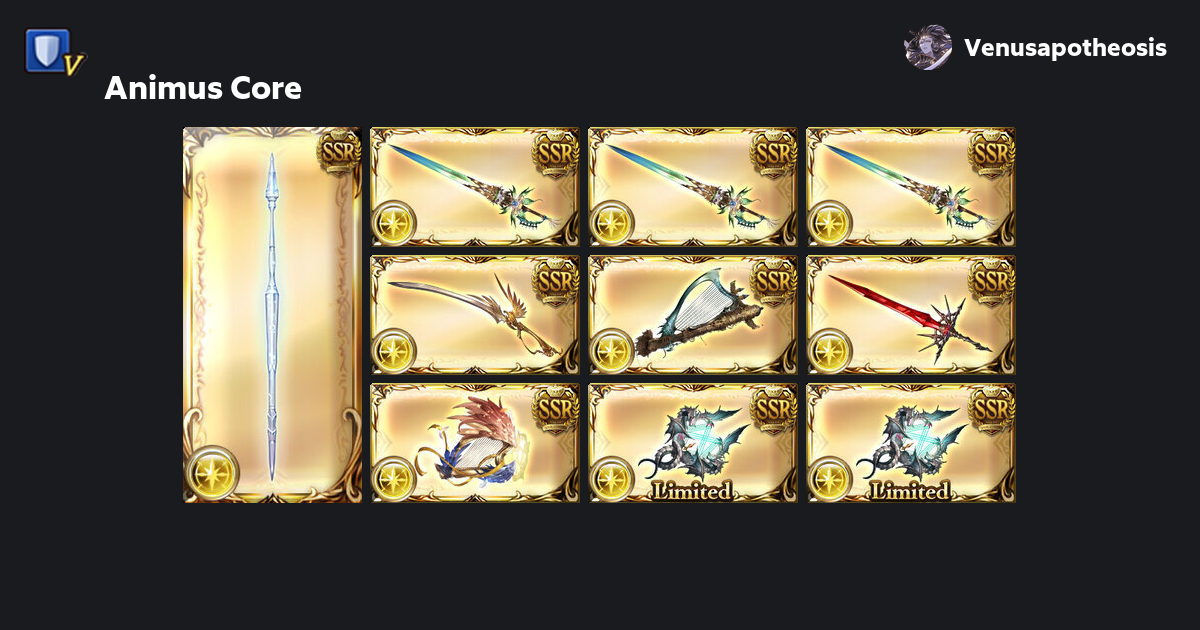Click the SSR badge on red sword card

click(x=993, y=281)
